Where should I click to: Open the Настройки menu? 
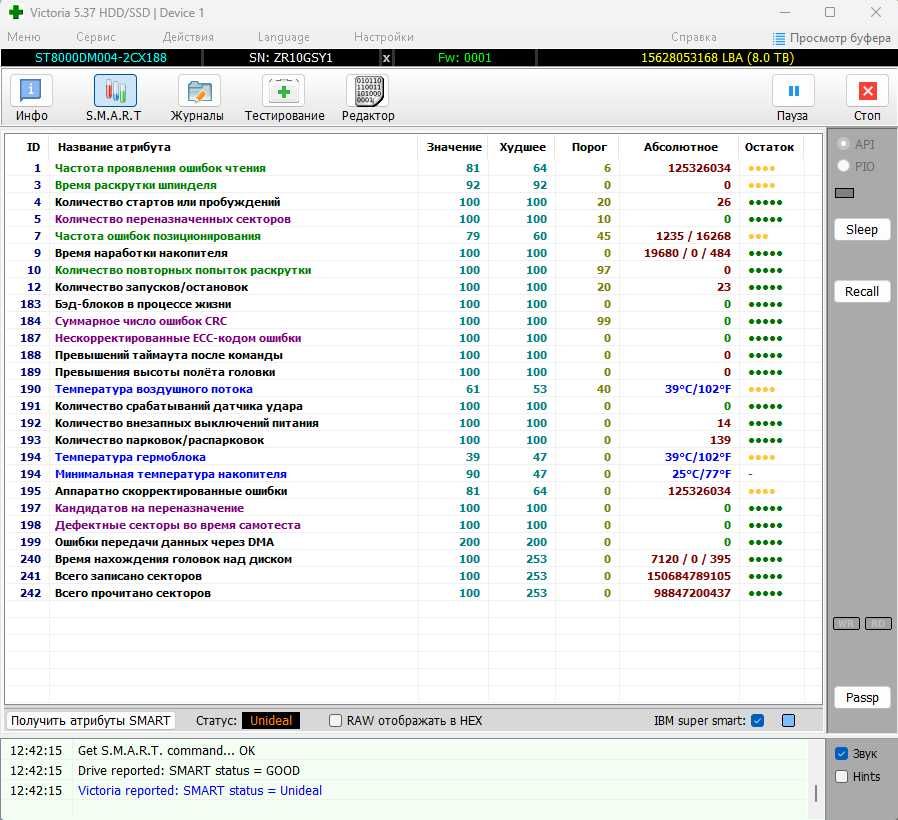click(x=384, y=37)
